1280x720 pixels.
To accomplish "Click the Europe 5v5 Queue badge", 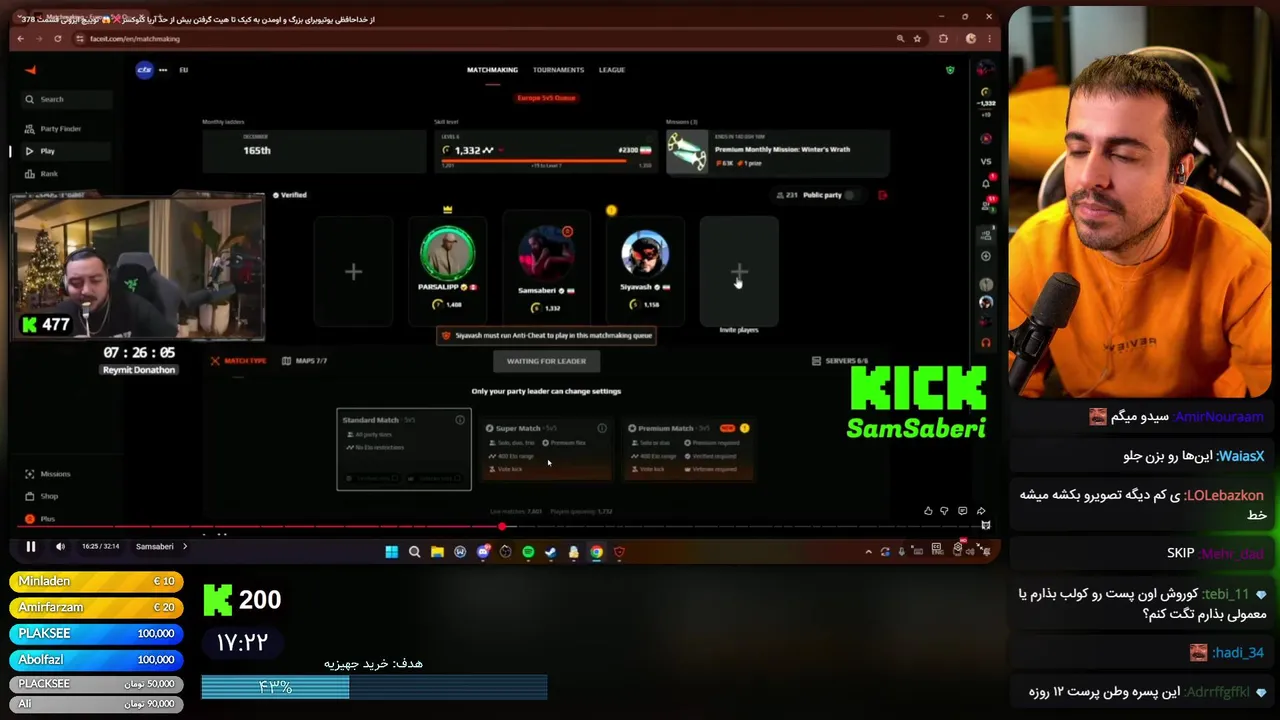I will [x=546, y=98].
